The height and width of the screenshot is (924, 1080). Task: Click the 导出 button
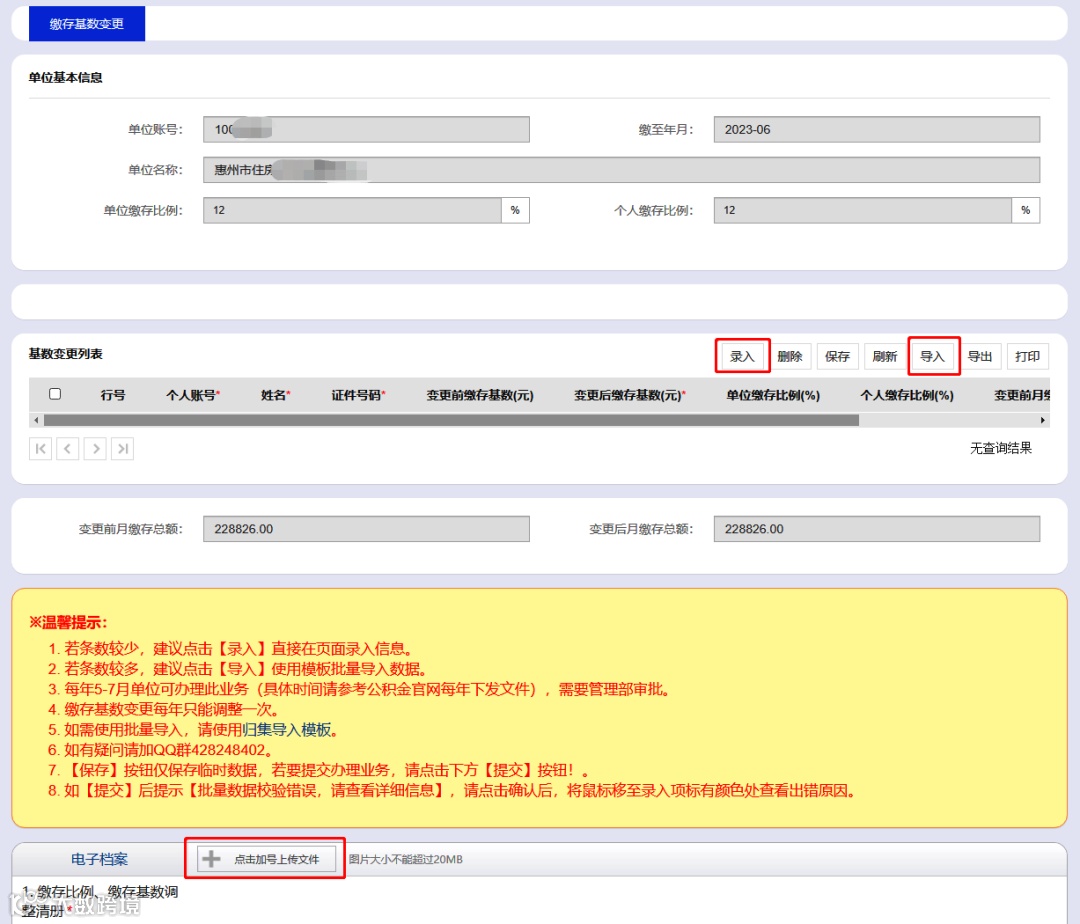pos(980,357)
